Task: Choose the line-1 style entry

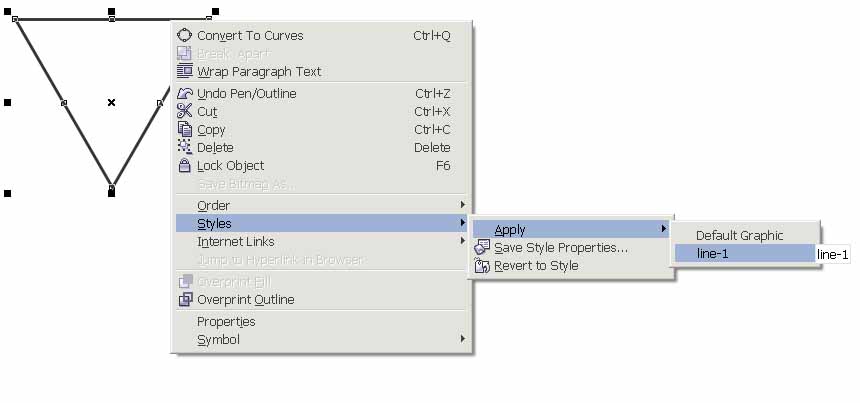Action: (x=745, y=253)
